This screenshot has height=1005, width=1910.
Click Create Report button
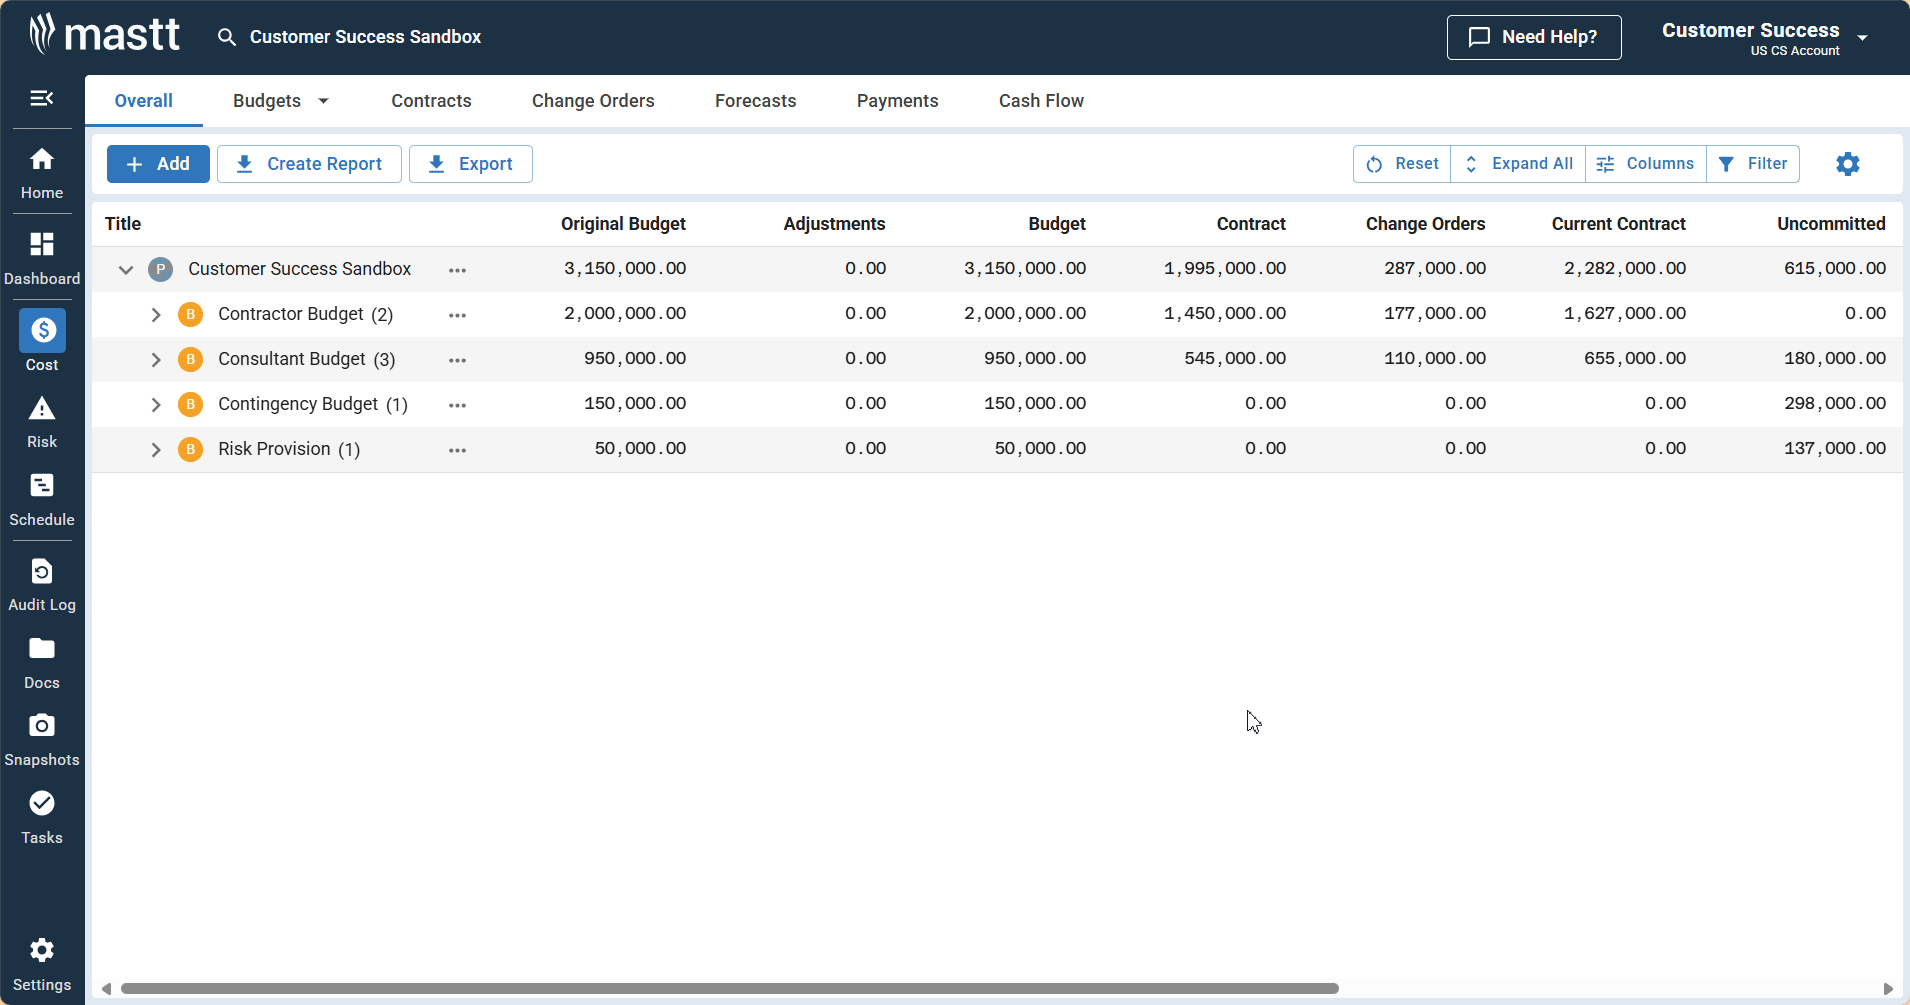pos(309,164)
